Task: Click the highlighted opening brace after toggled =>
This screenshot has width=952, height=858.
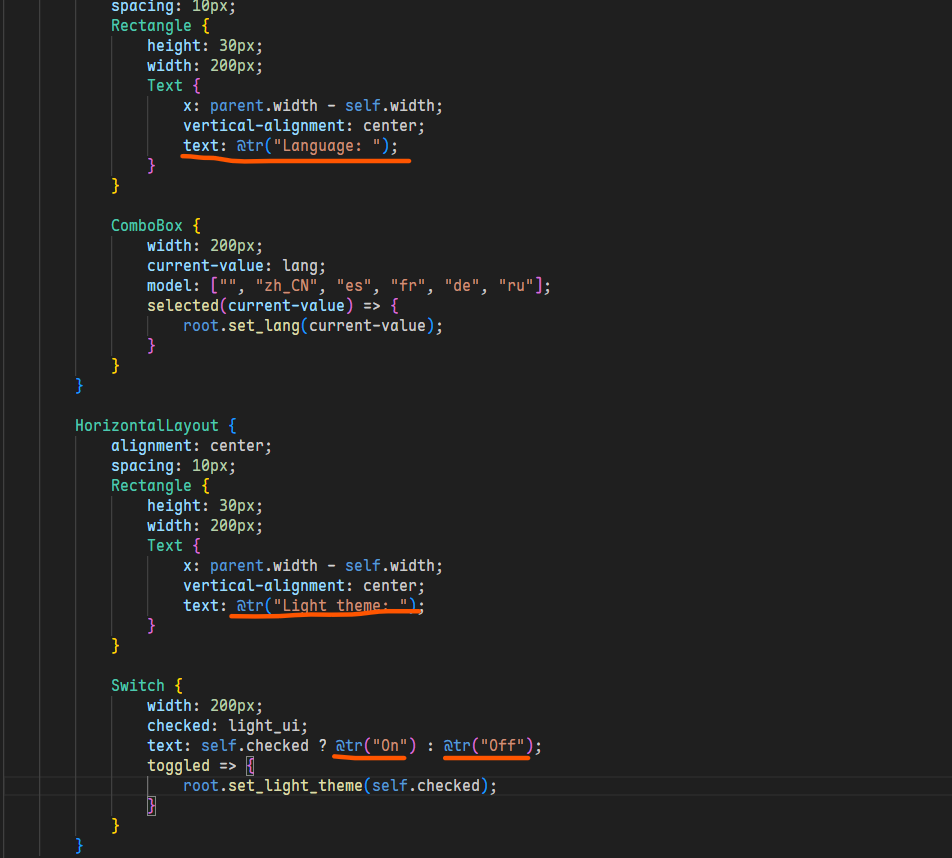Action: click(x=250, y=766)
